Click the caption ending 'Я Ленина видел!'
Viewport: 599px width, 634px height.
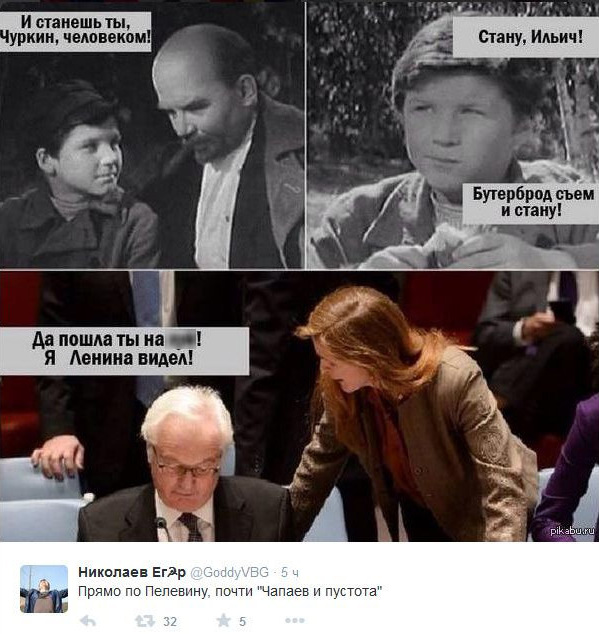124,351
